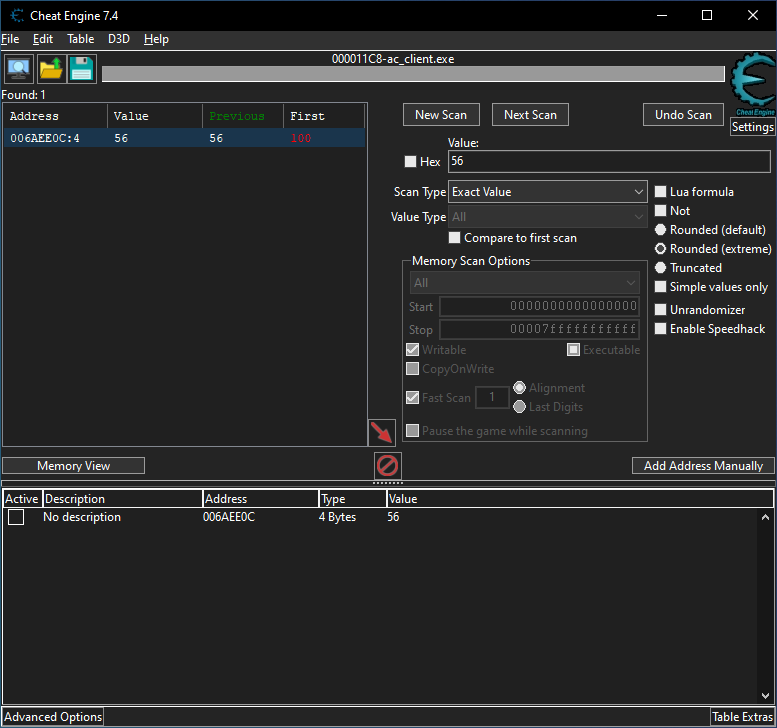Toggle Compare to first scan checkbox

tap(455, 238)
